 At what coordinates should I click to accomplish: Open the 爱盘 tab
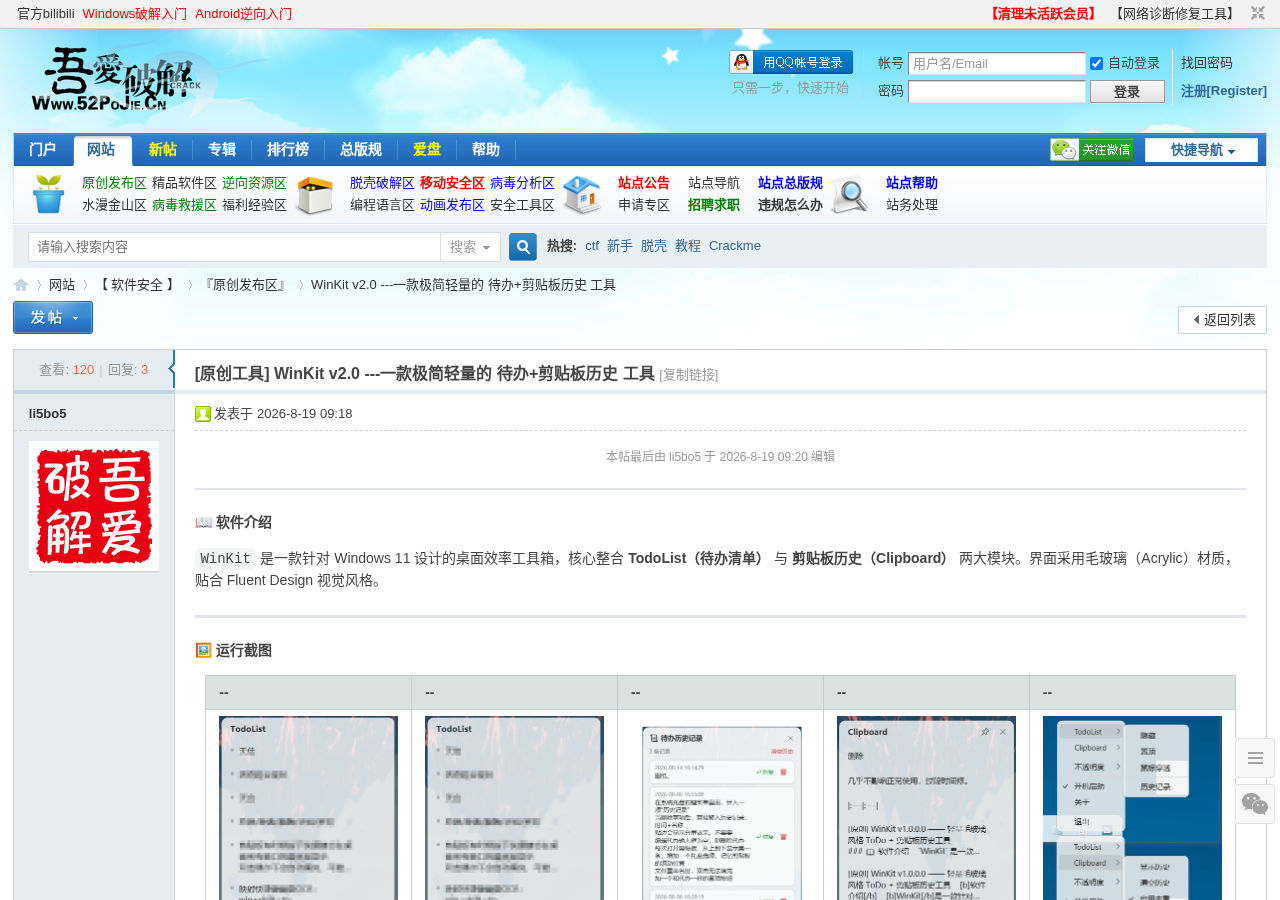tap(427, 150)
